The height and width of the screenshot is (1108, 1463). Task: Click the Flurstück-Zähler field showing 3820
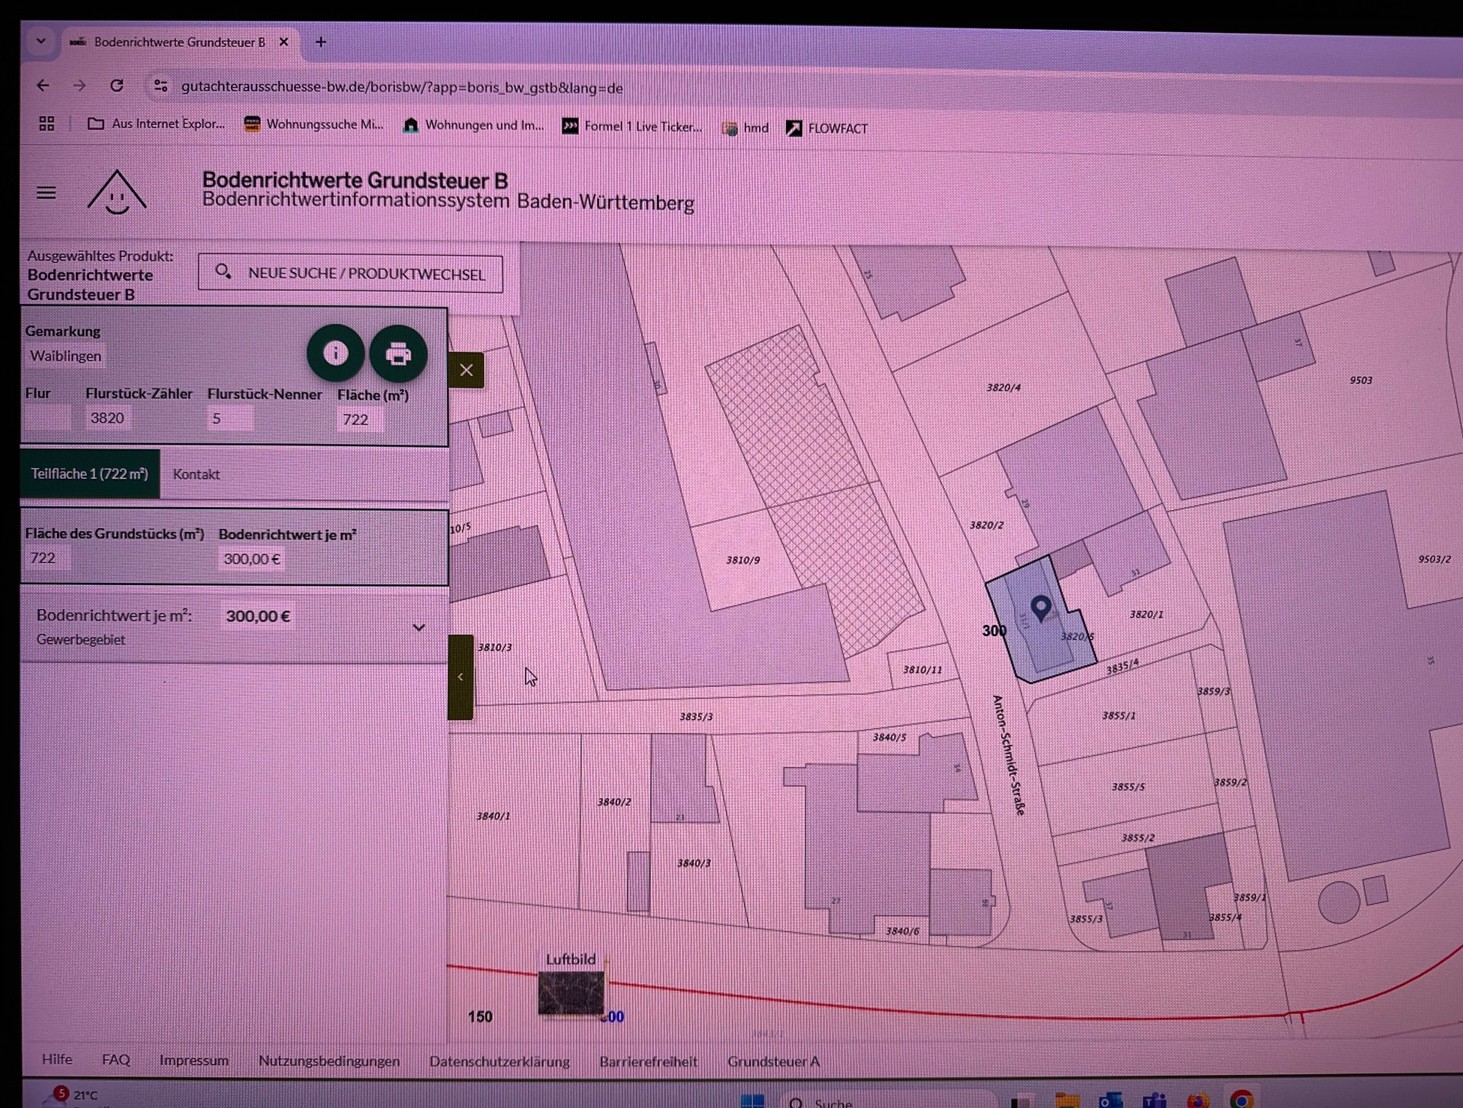point(108,418)
